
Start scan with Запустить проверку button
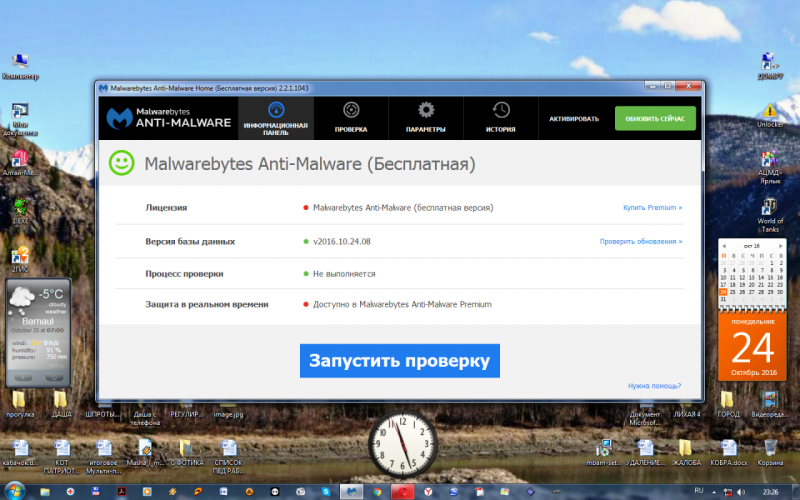coord(399,361)
